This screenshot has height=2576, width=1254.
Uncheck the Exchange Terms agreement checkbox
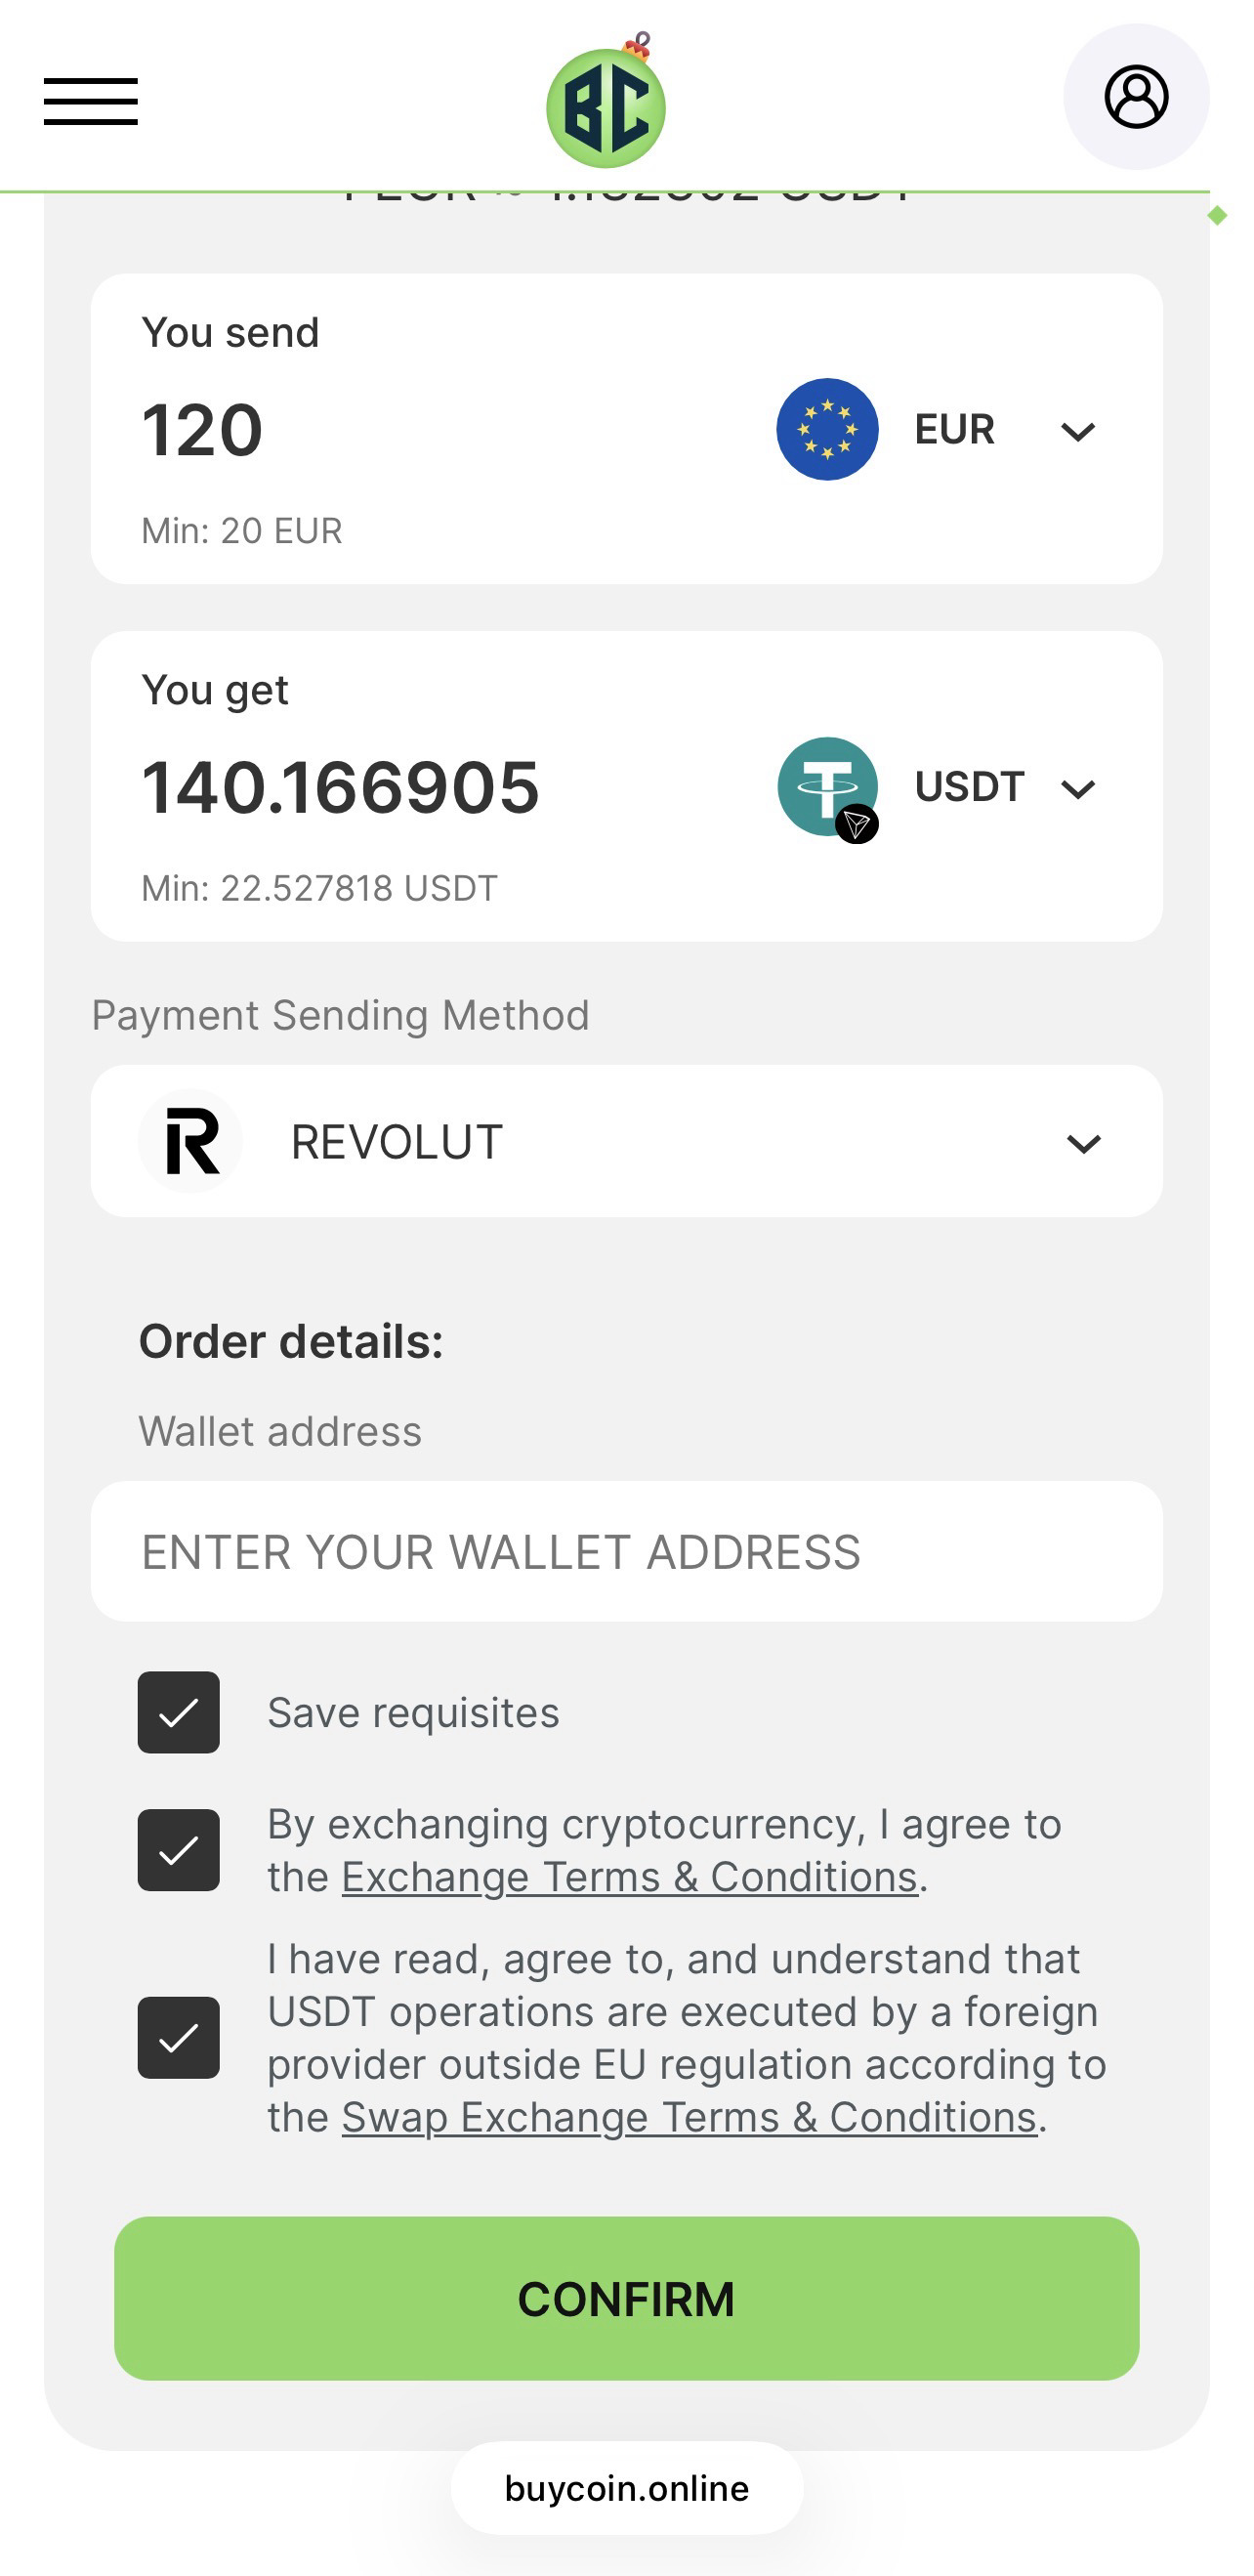point(179,1850)
